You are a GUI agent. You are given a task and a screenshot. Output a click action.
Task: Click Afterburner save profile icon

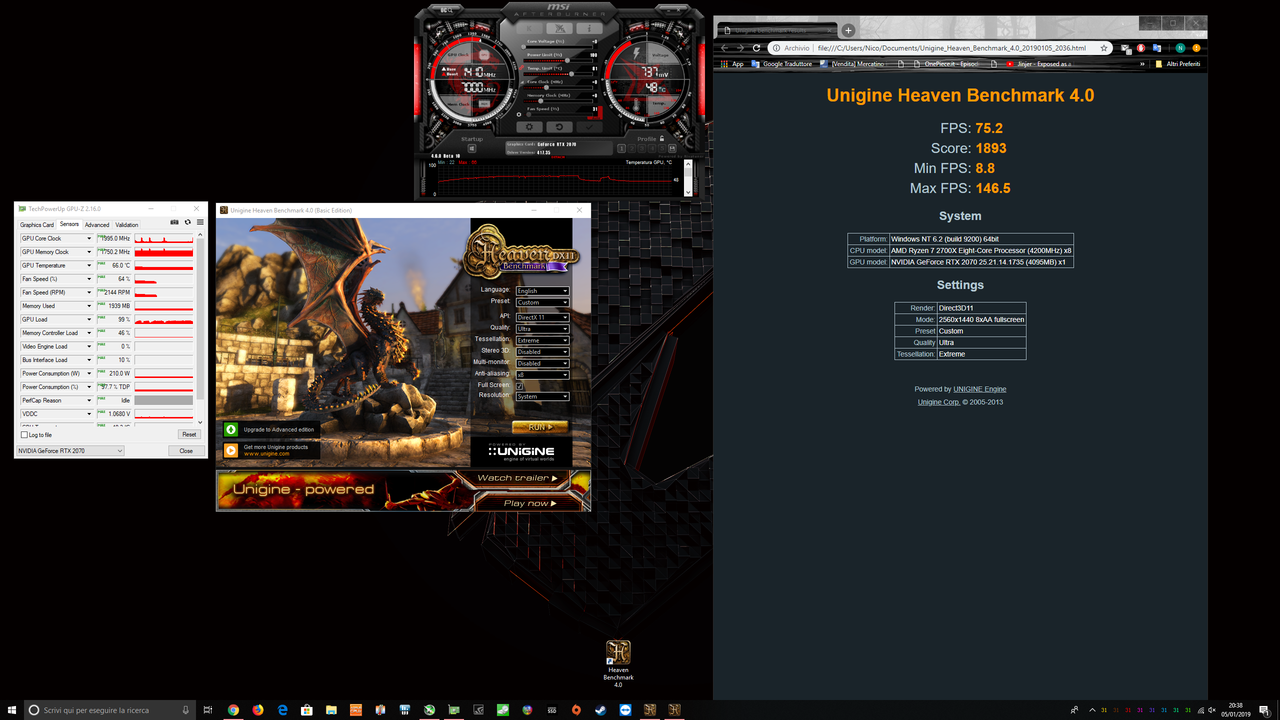coord(672,148)
